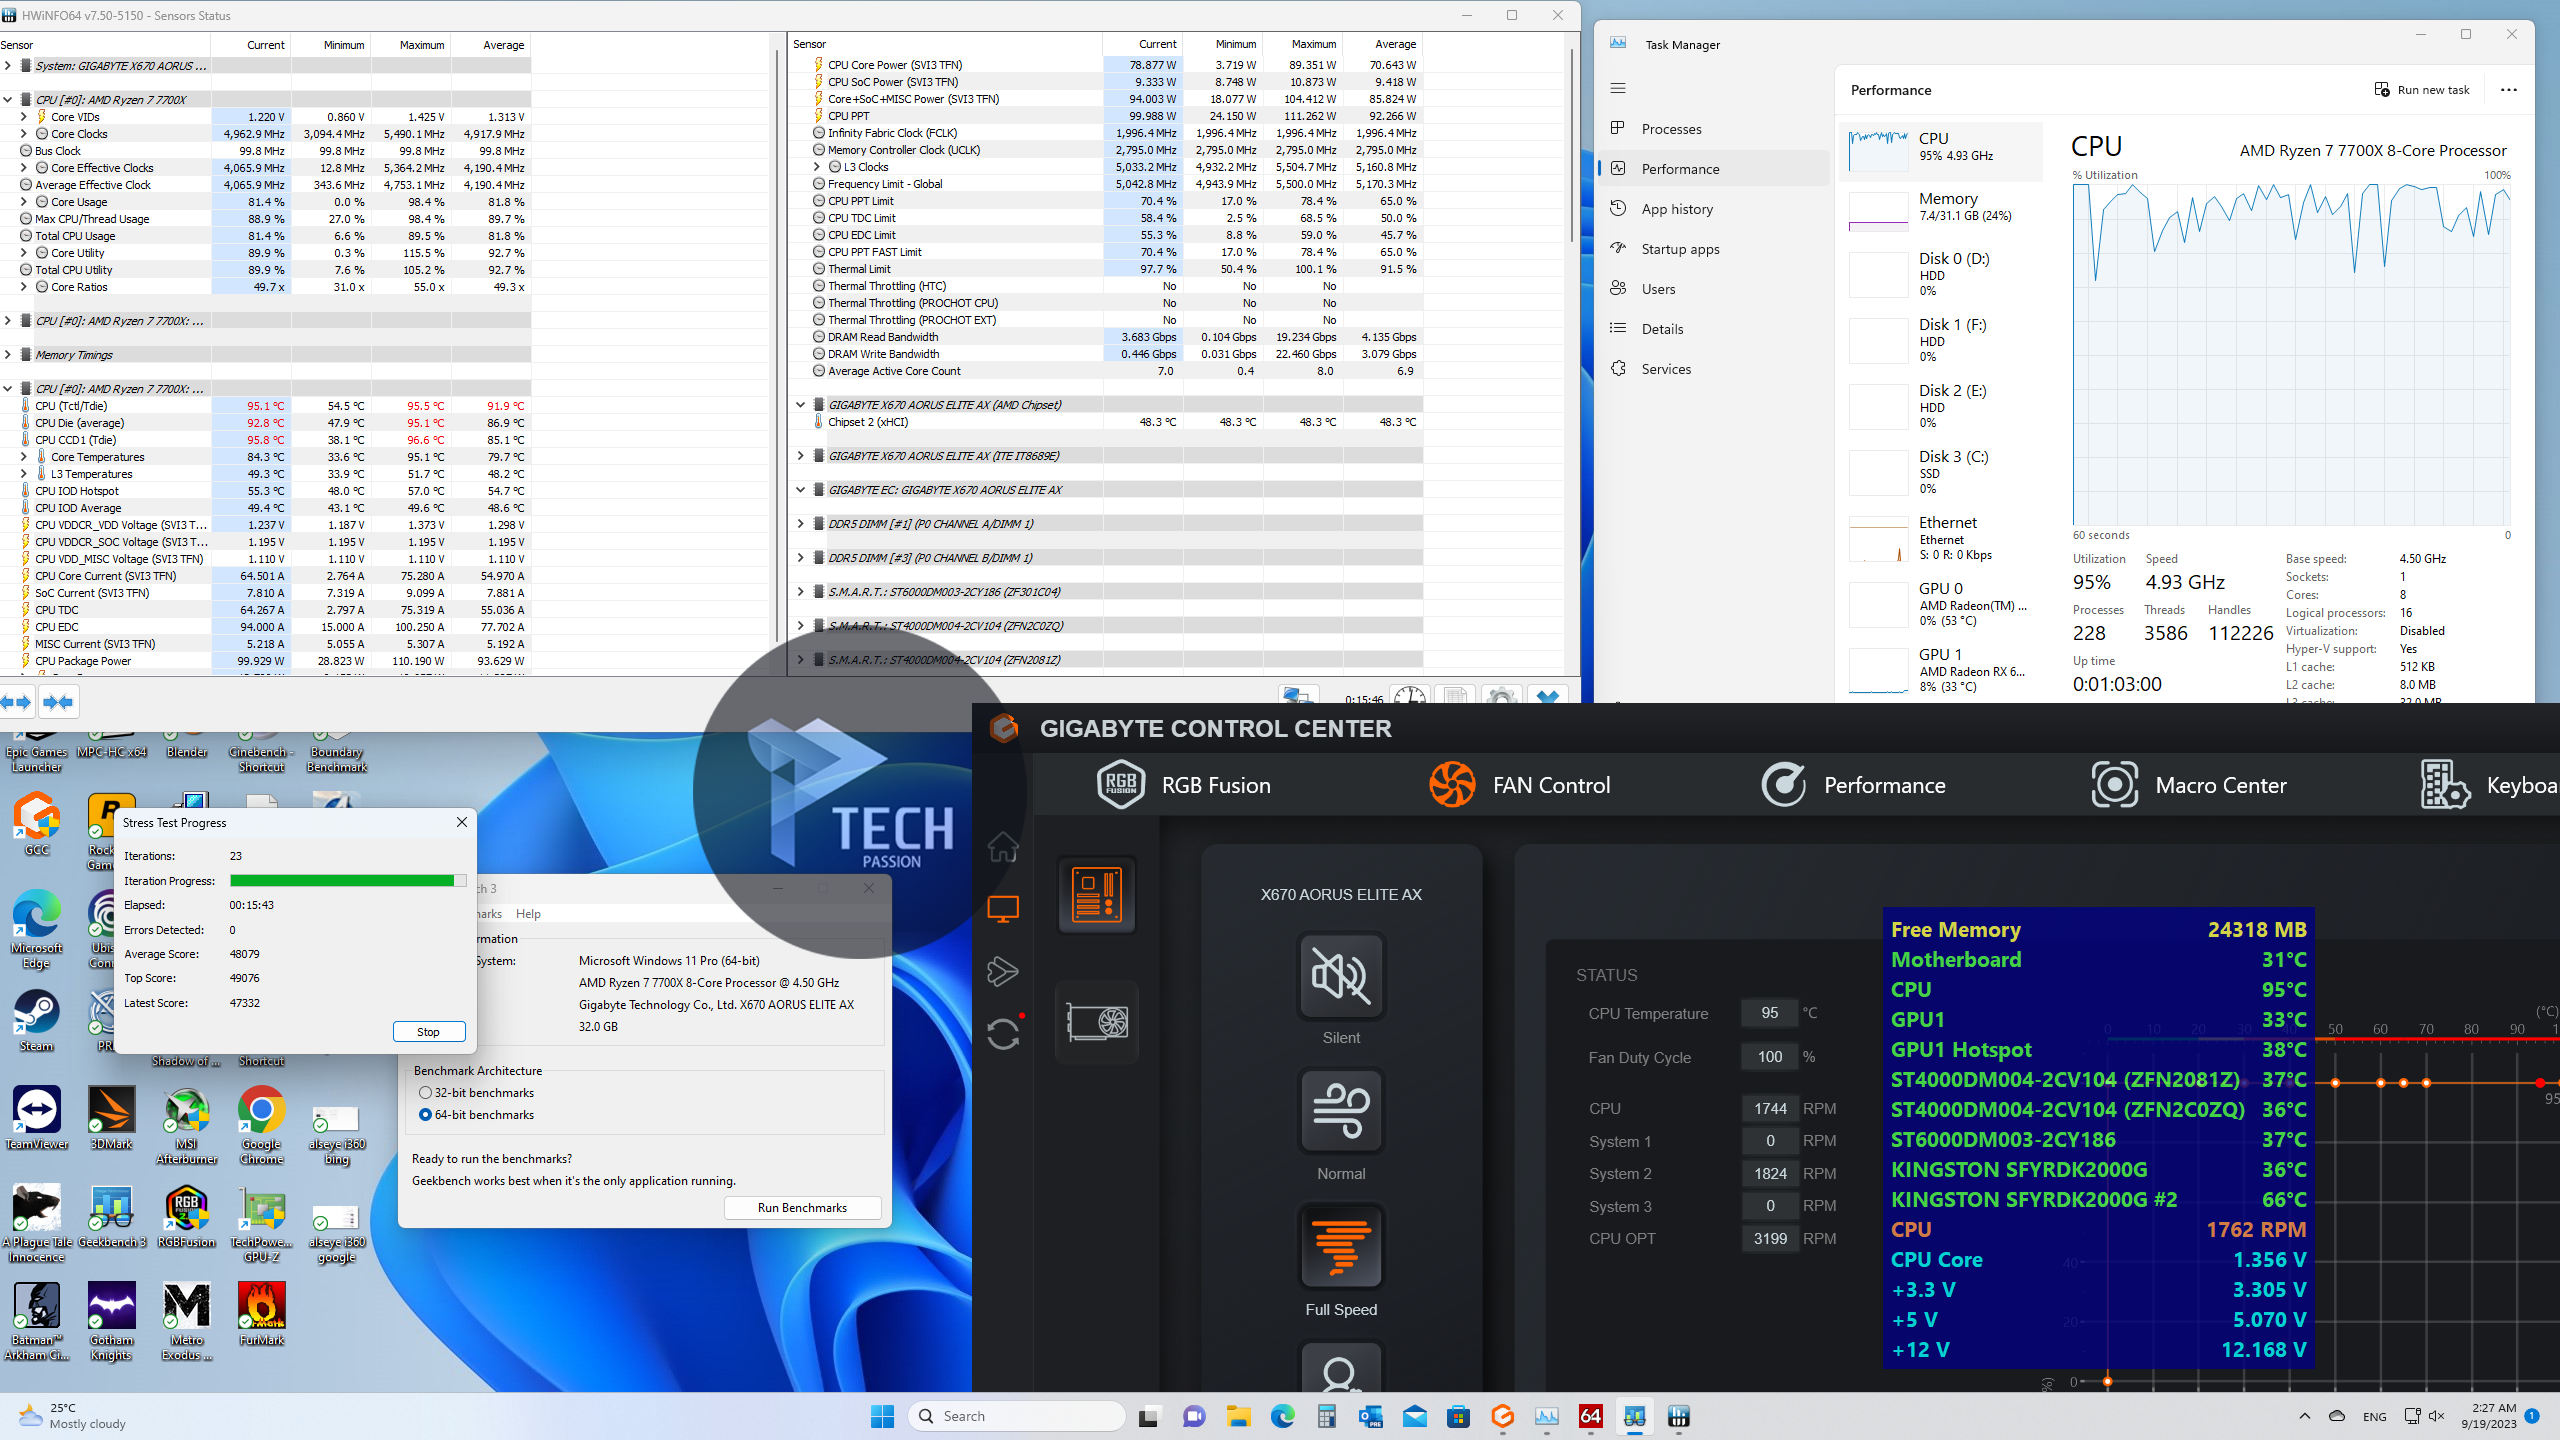Select 64-bit benchmarks radio button
This screenshot has height=1440, width=2560.
click(x=426, y=1115)
